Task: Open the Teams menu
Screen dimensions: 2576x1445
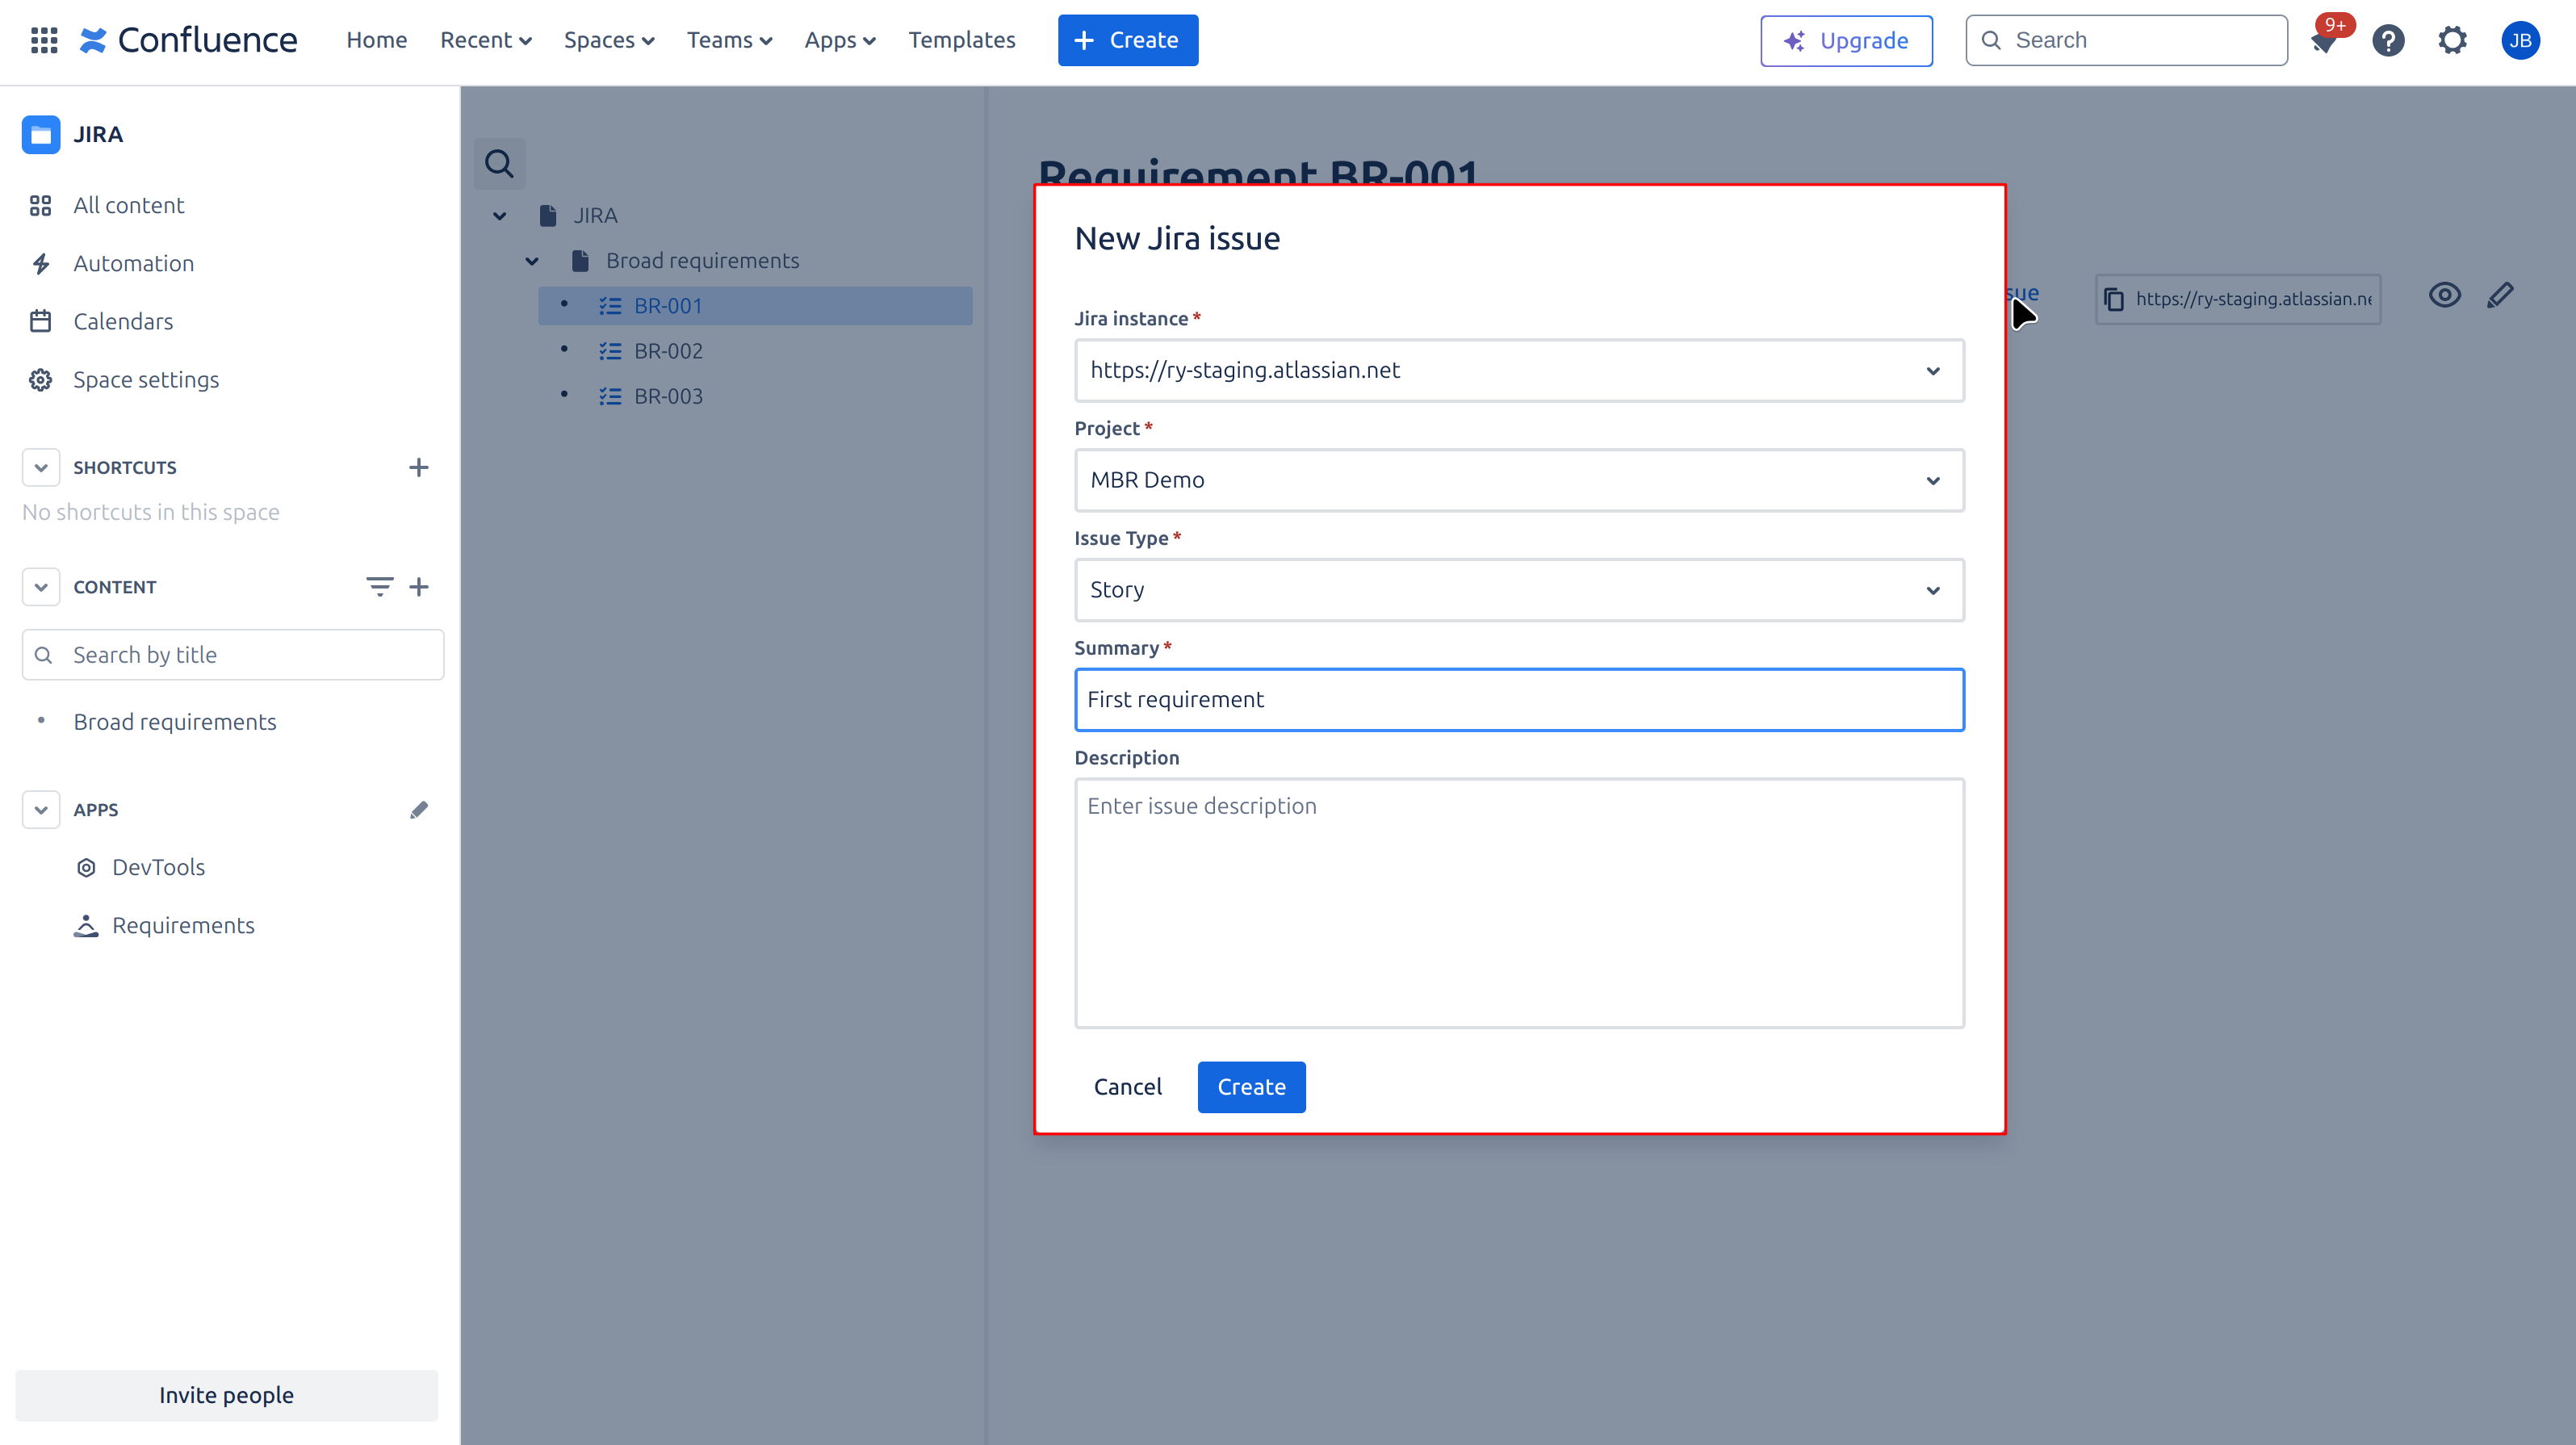Action: [729, 40]
